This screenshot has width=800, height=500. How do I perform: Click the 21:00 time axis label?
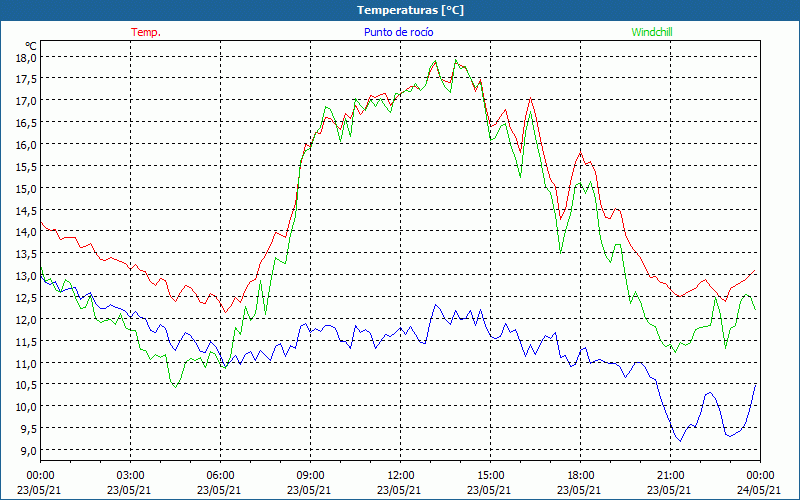pyautogui.click(x=670, y=476)
